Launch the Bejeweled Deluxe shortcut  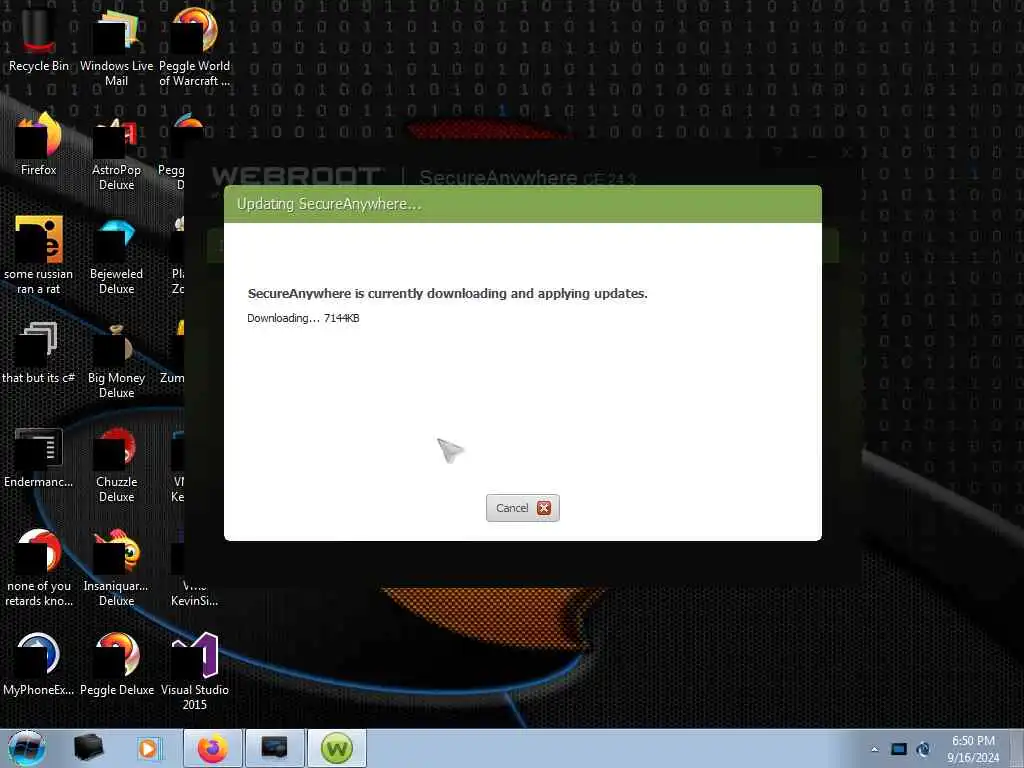click(116, 255)
